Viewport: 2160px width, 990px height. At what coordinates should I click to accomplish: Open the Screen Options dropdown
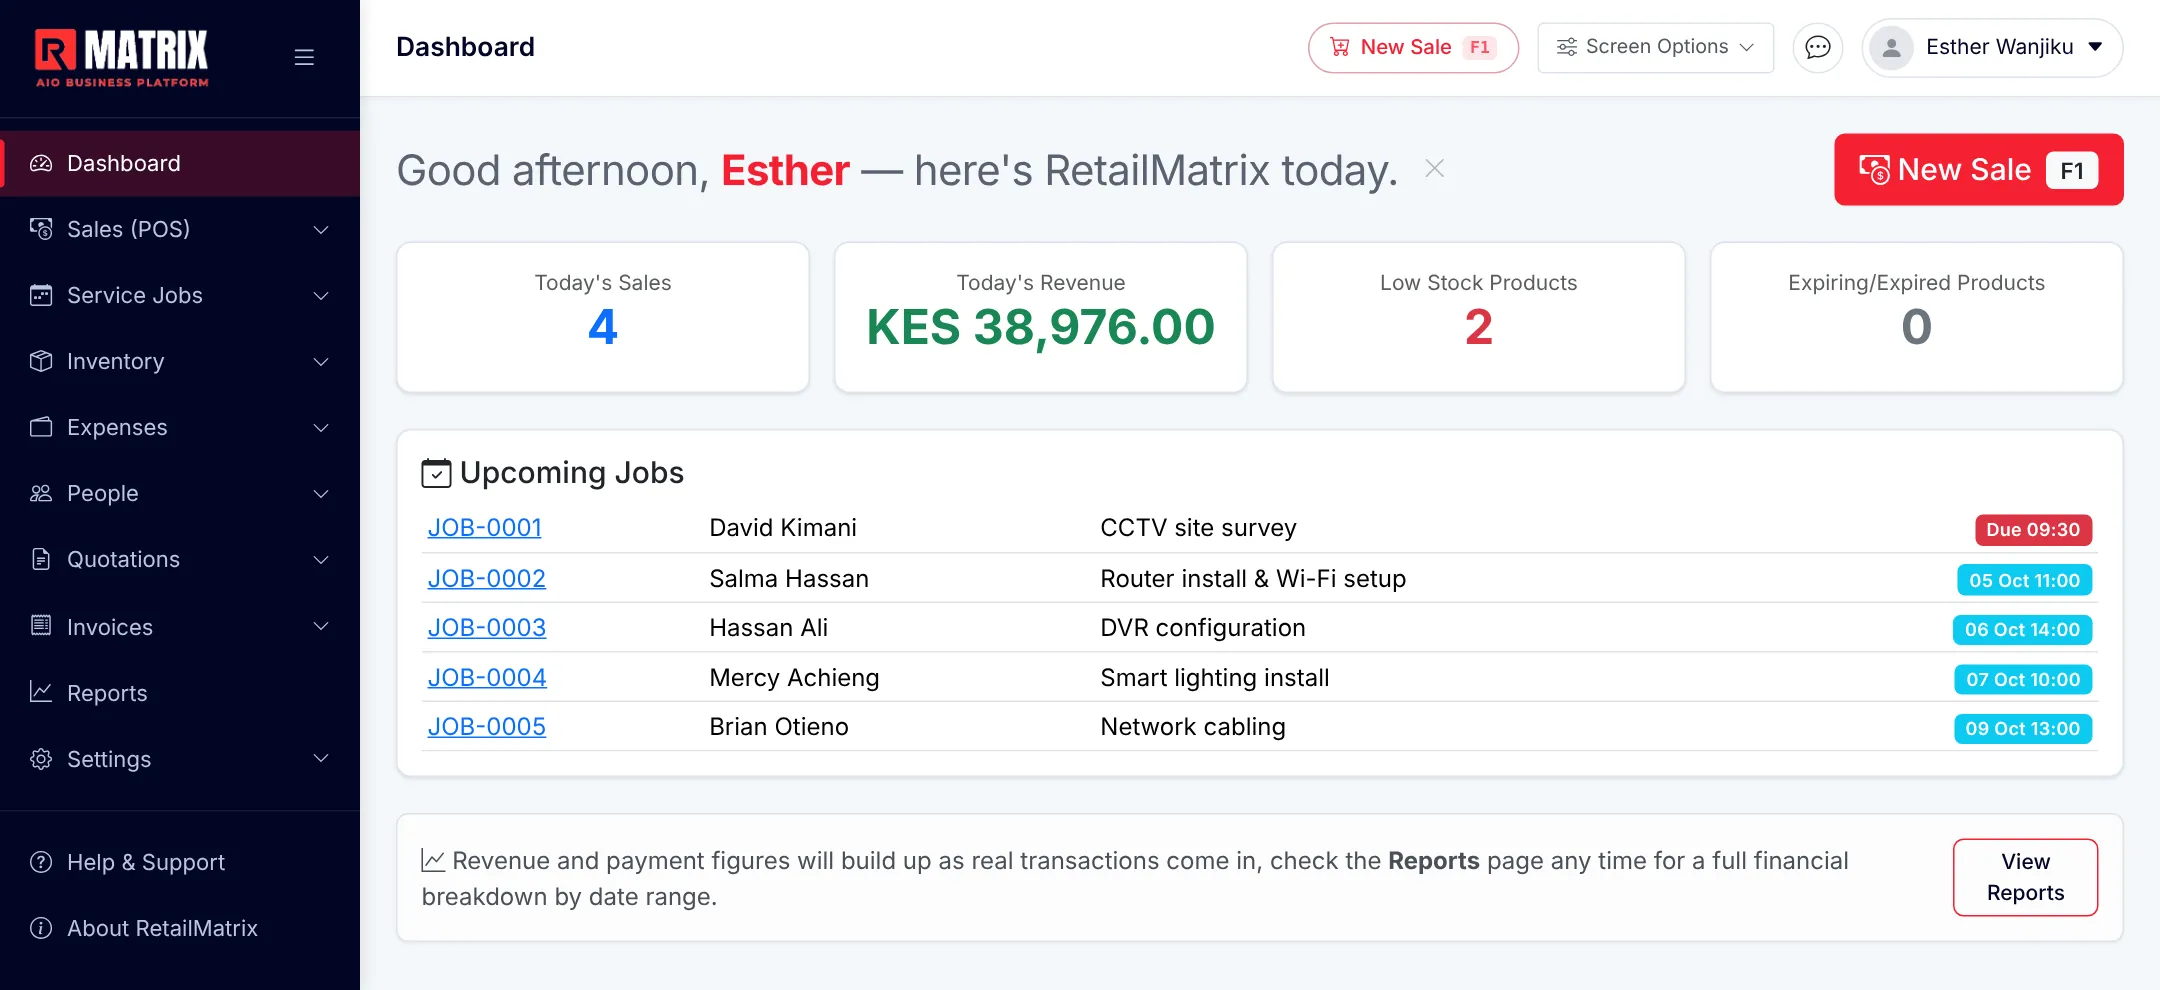click(x=1655, y=47)
